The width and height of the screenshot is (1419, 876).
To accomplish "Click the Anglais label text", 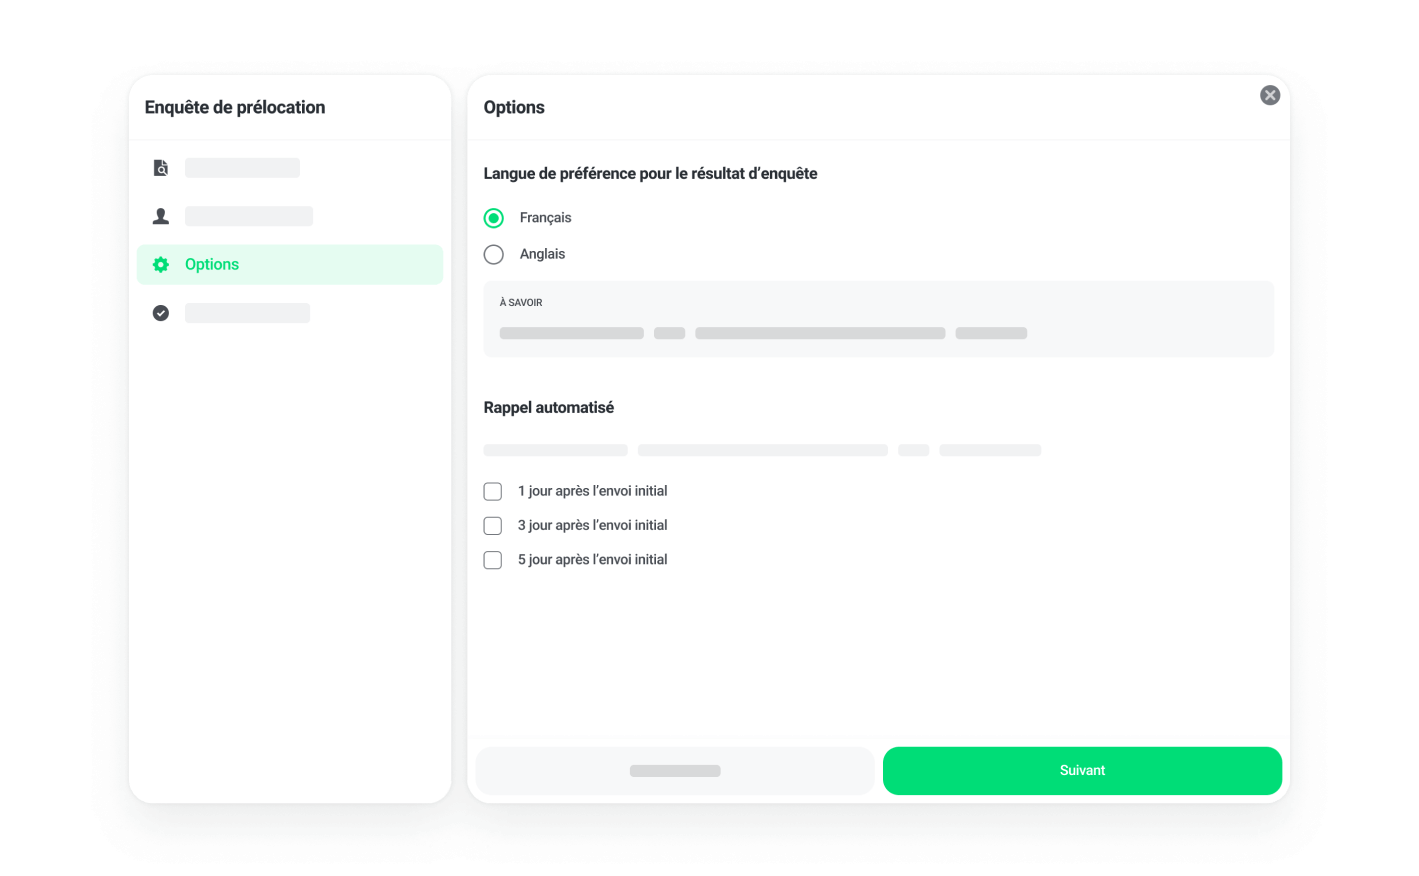I will 543,254.
